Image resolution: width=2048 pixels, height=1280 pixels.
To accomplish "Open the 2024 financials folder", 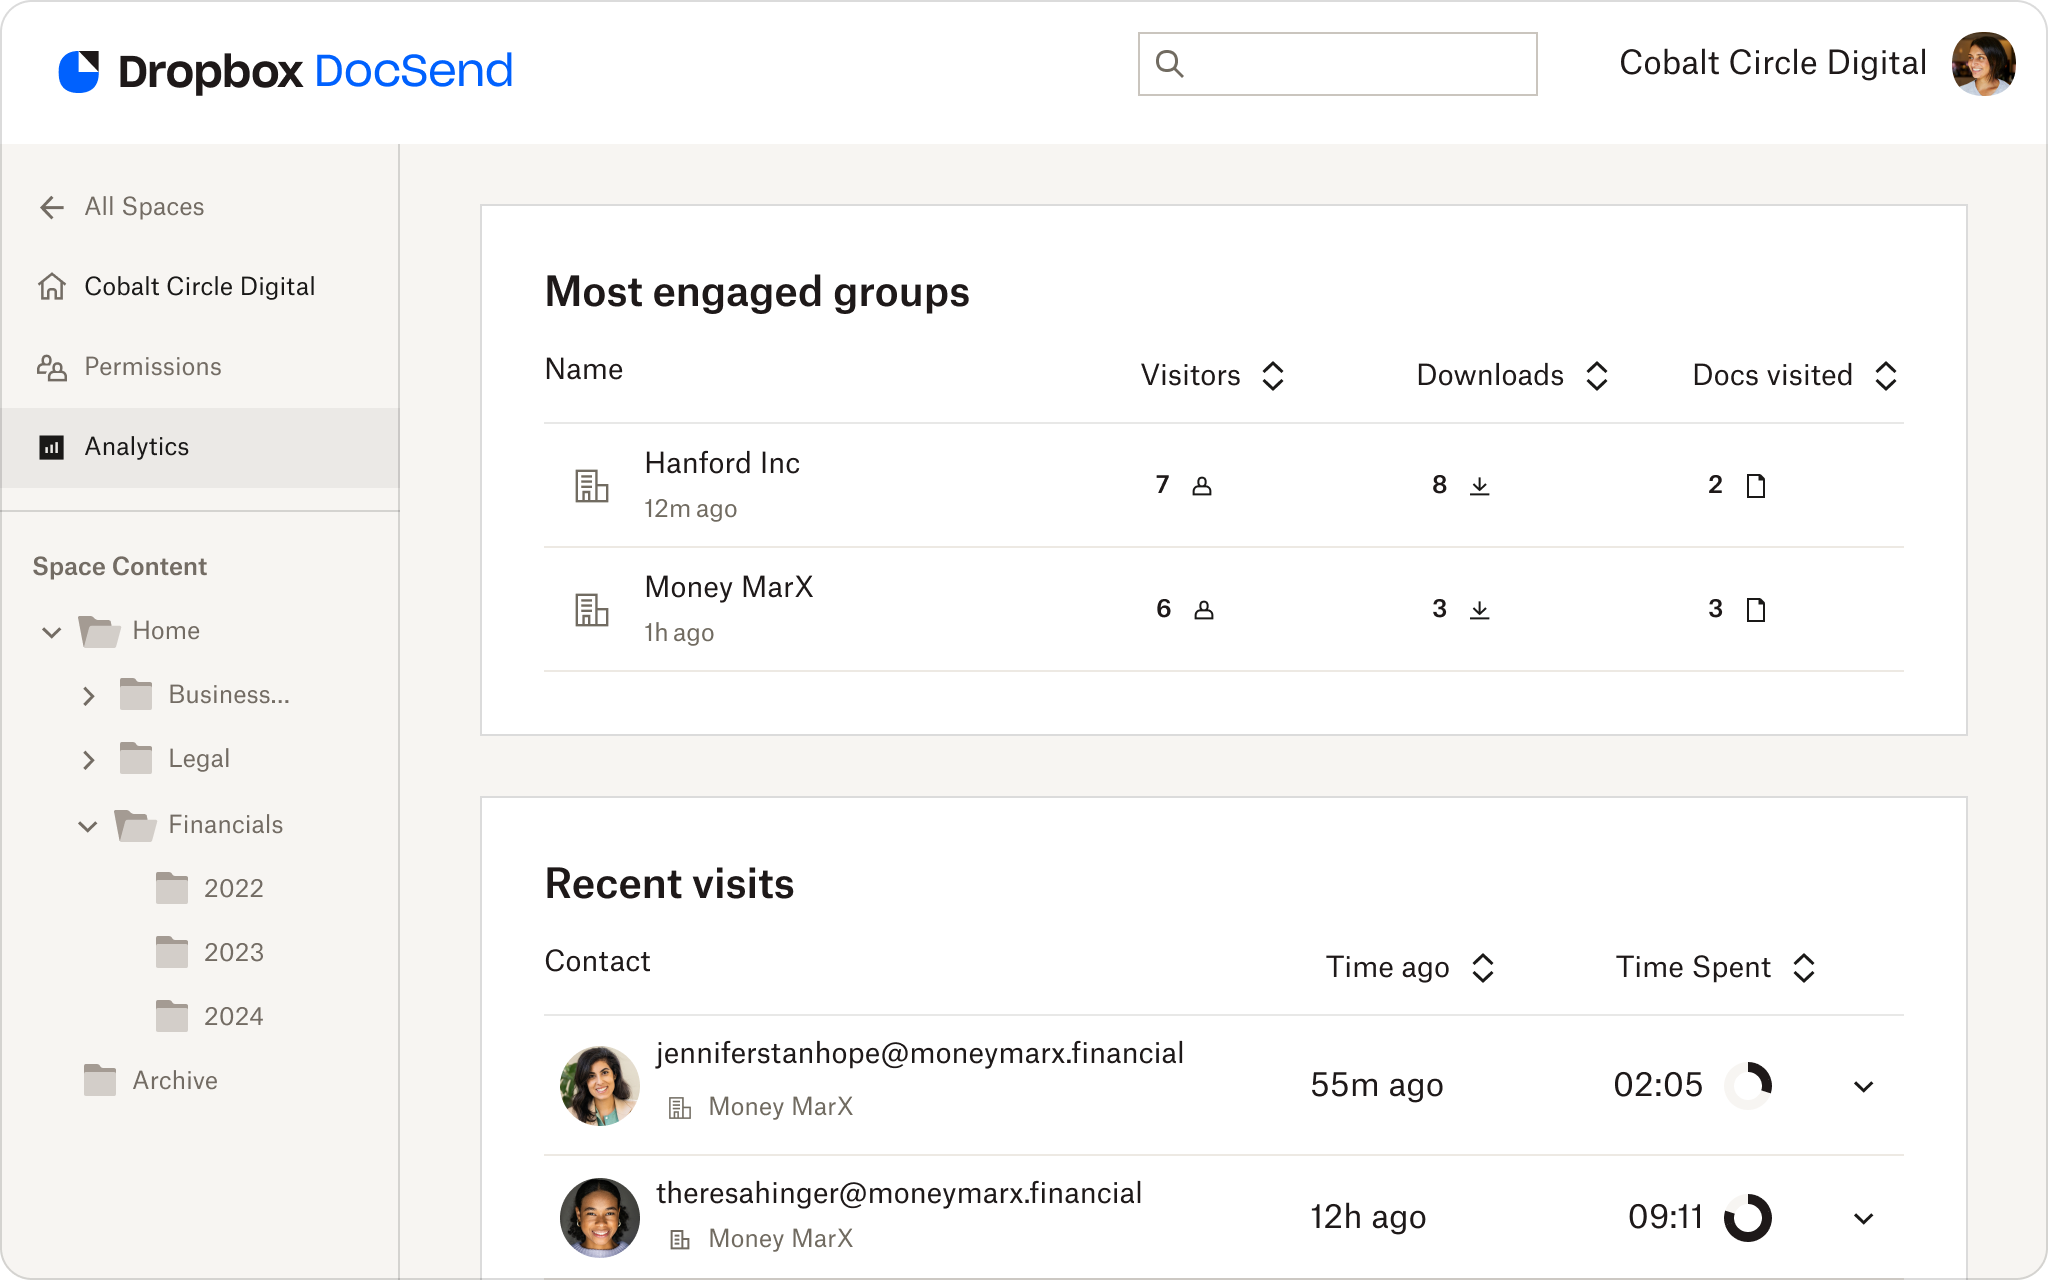I will coord(233,1016).
